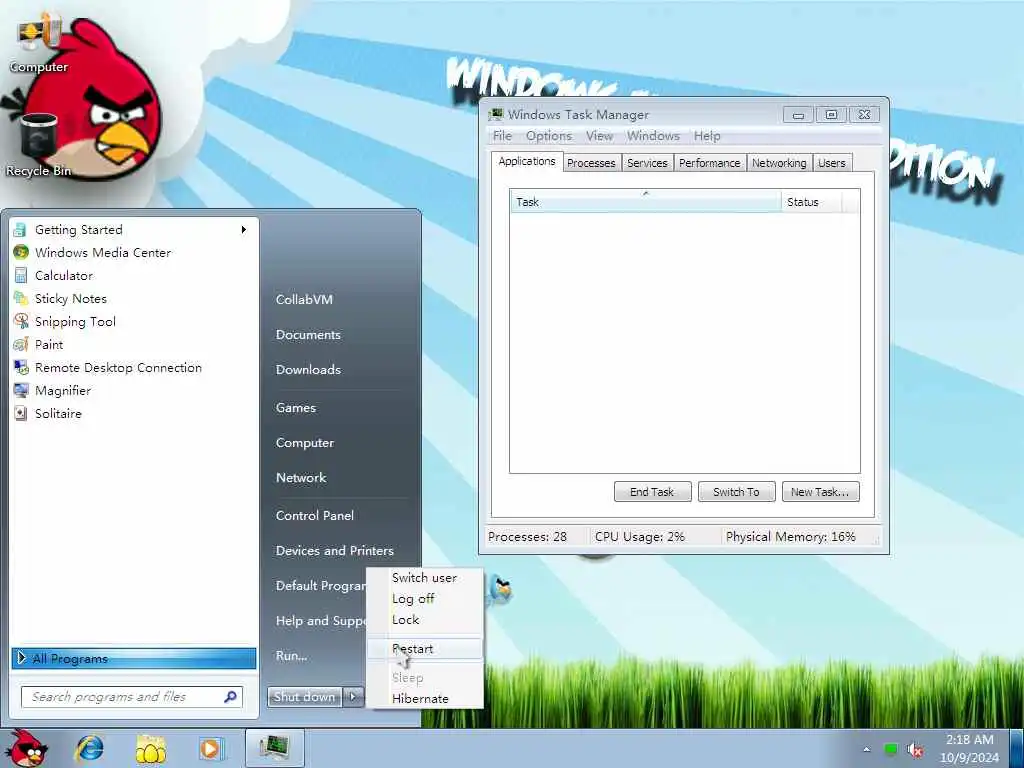Open the CollabVM user folder link
The image size is (1024, 768).
[304, 300]
